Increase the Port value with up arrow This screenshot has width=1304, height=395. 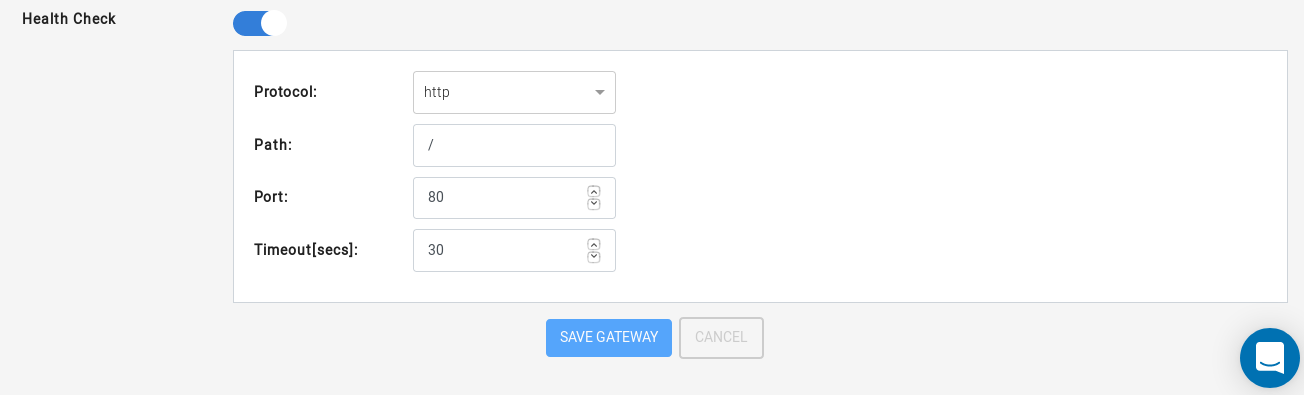click(x=594, y=191)
